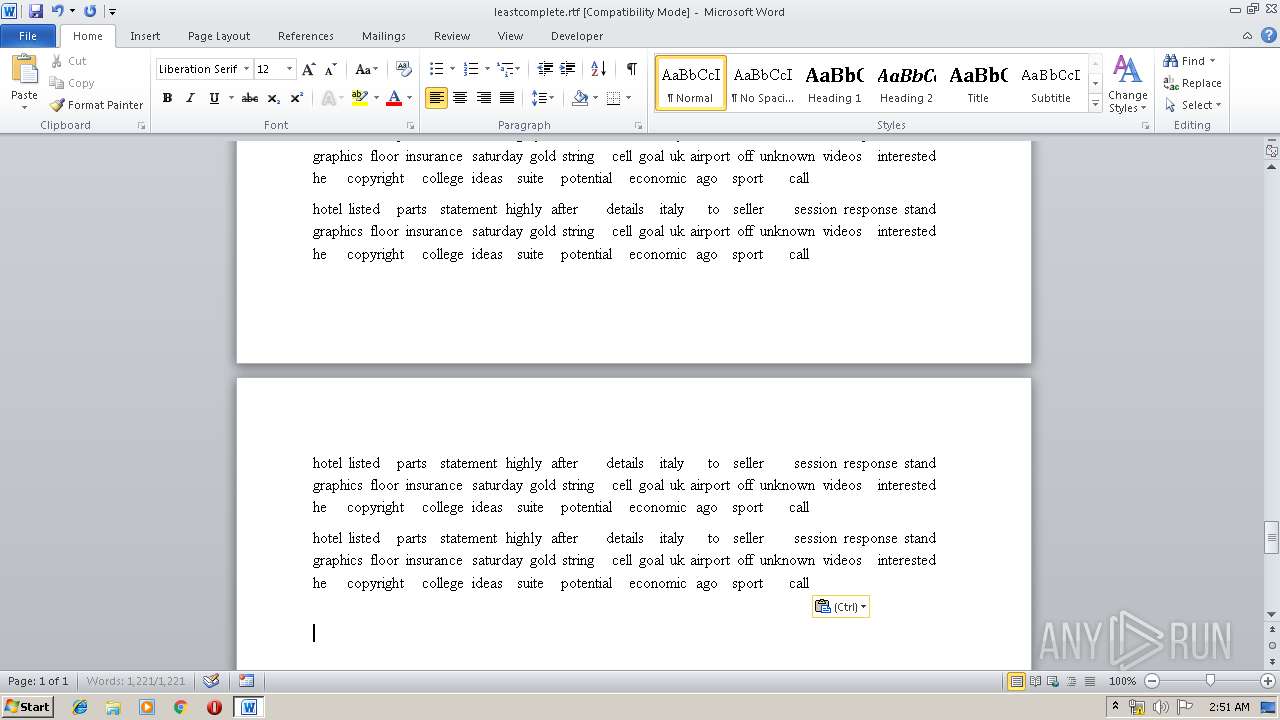Open the font size dropdown
1280x720 pixels.
tap(290, 69)
